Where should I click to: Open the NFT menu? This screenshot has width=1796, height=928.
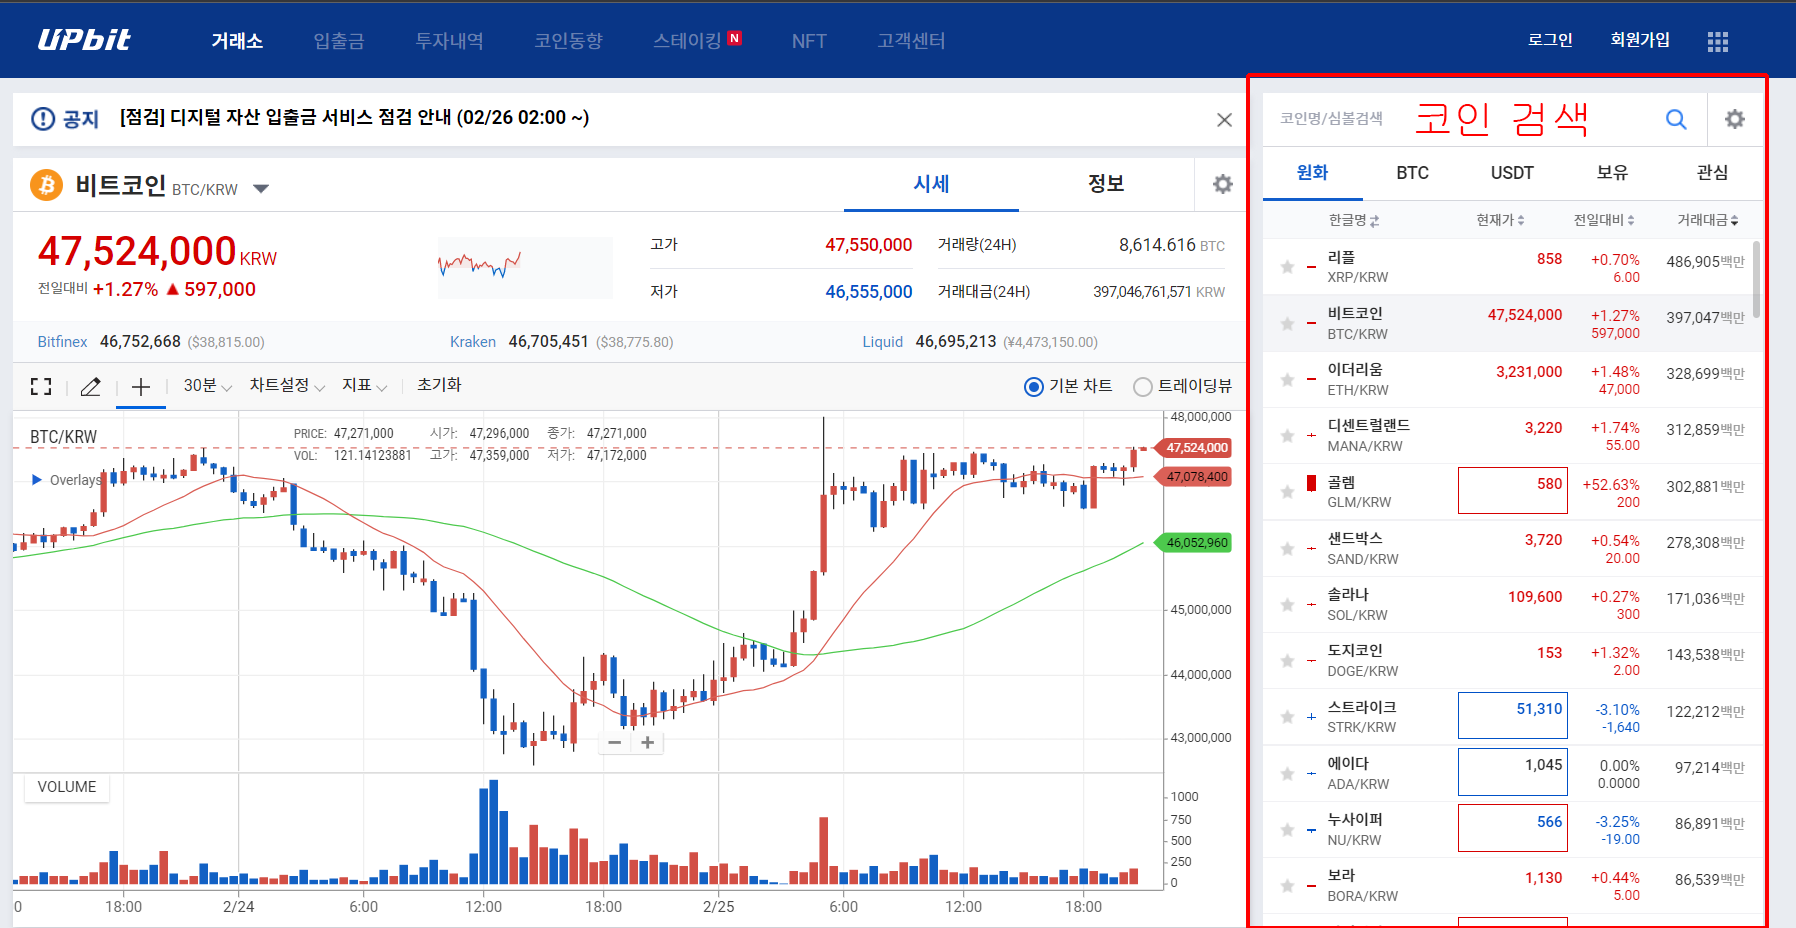pyautogui.click(x=809, y=41)
